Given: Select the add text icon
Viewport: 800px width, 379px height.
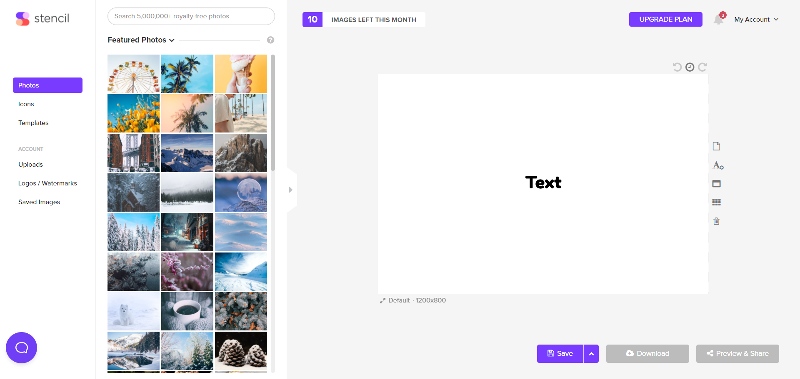Looking at the screenshot, I should coord(718,165).
